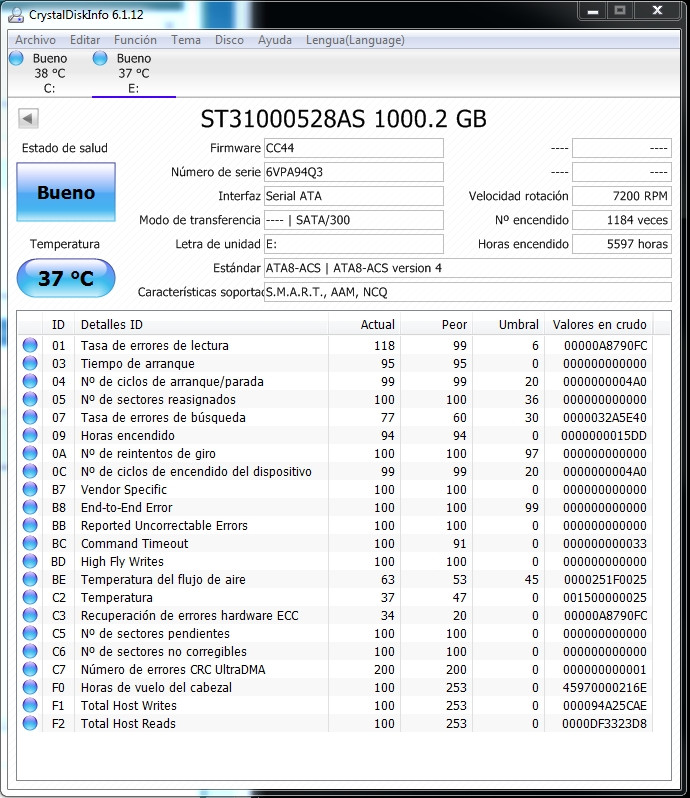The height and width of the screenshot is (798, 690).
Task: Select the E: disk tab
Action: [x=134, y=73]
